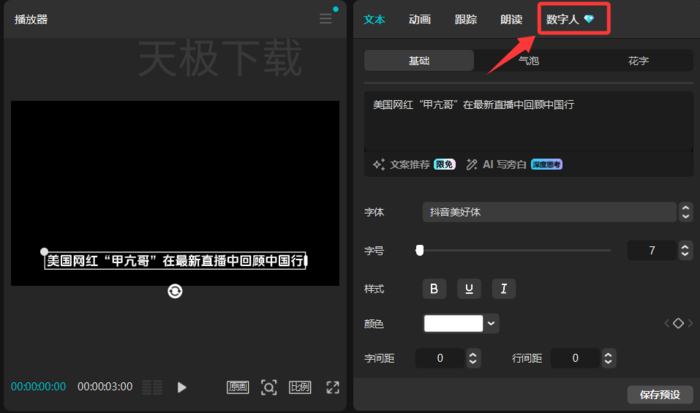Switch to the 跟踪 tab
The height and width of the screenshot is (413, 700).
pyautogui.click(x=466, y=19)
